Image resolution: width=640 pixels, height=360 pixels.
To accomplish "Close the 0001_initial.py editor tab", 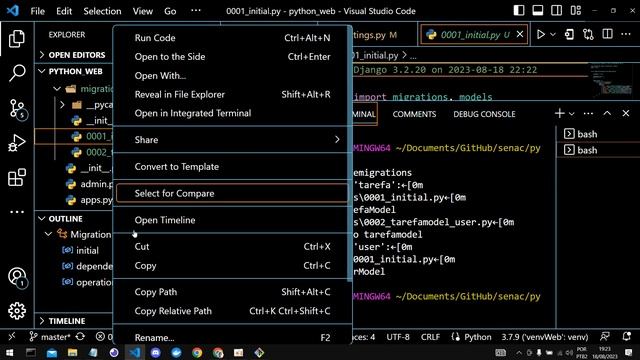I will coord(520,35).
